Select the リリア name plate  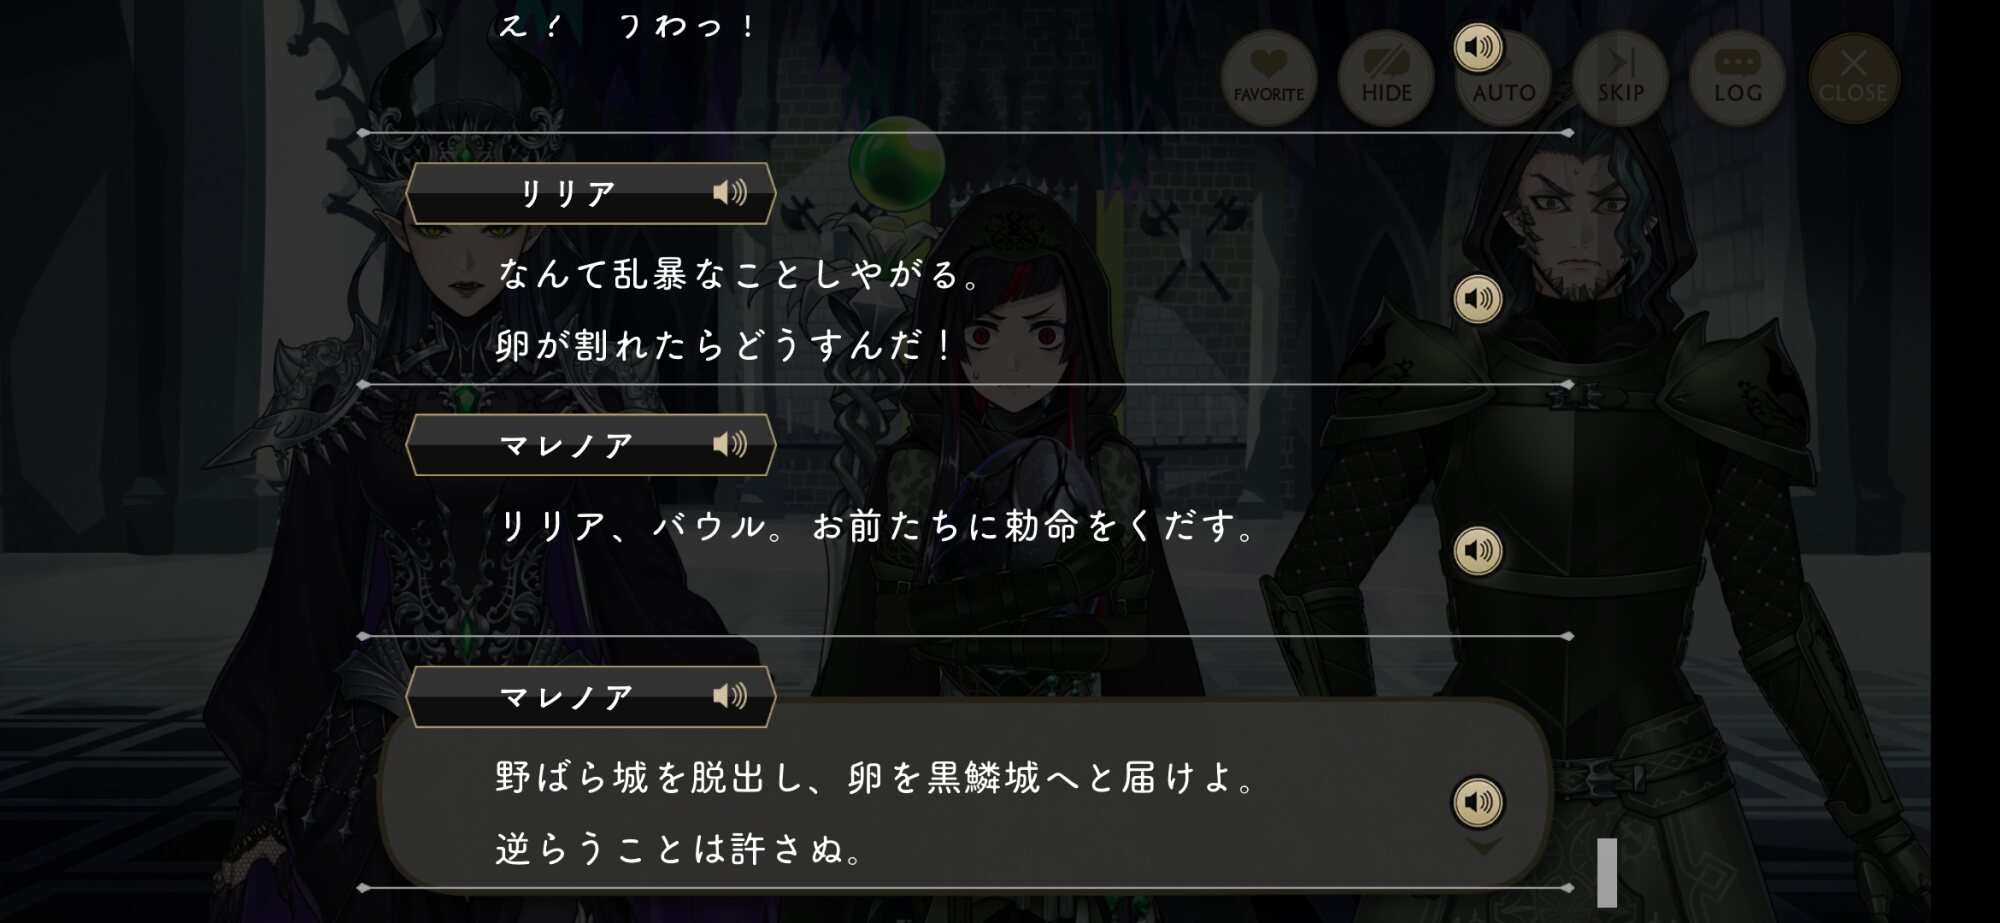point(591,193)
